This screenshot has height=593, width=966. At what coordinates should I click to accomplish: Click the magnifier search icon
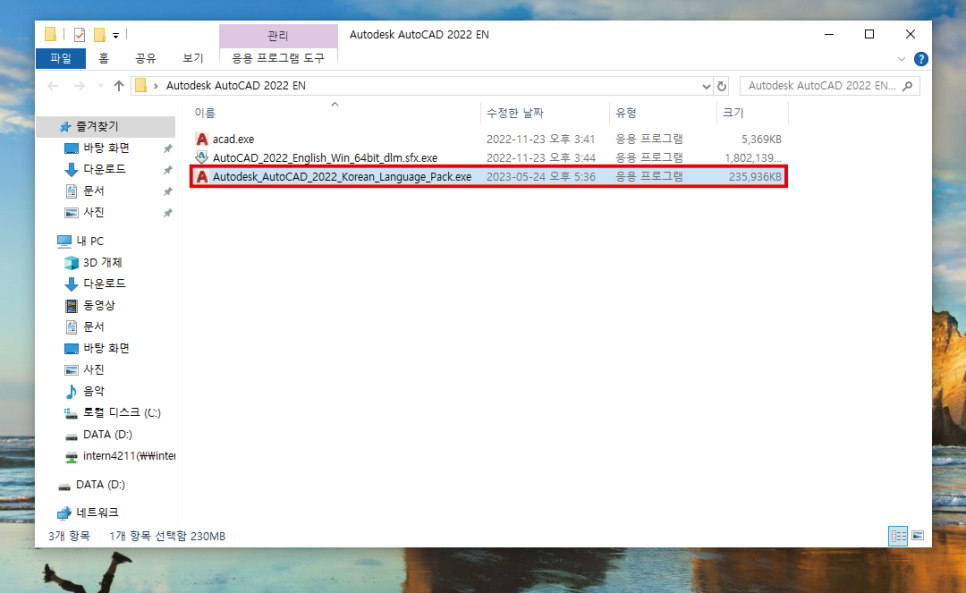click(x=907, y=86)
